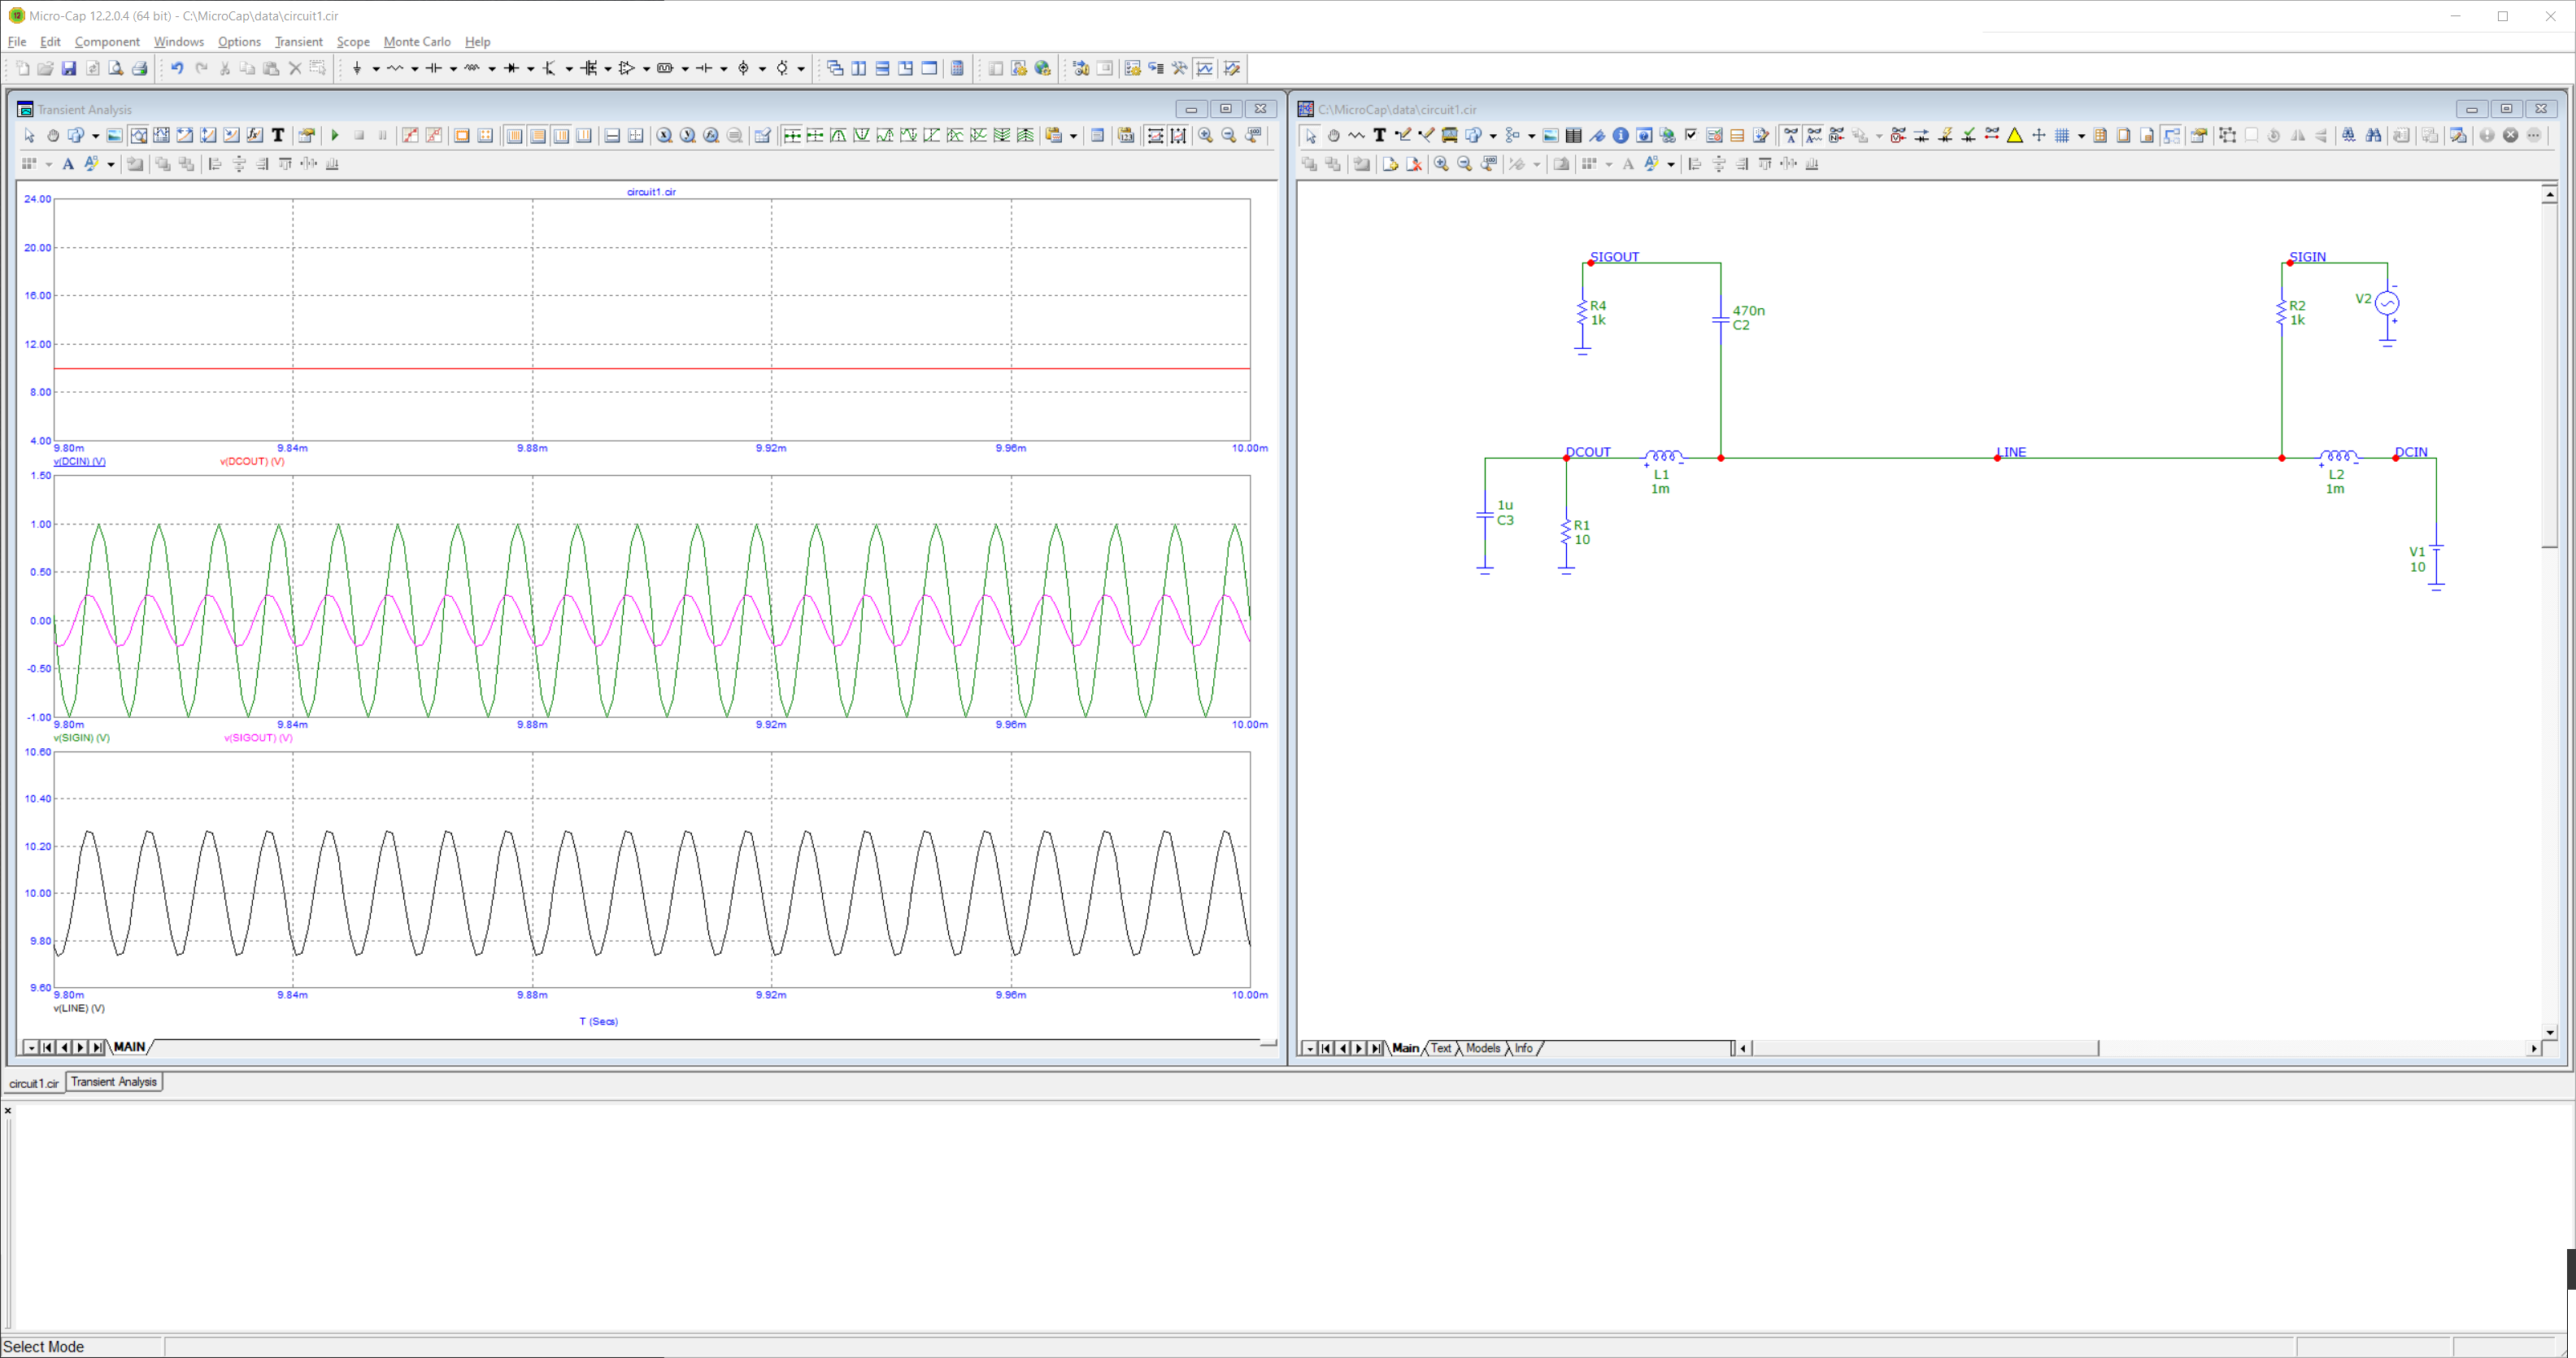
Task: Select Wire mode in schematic toolbar
Action: click(x=1403, y=135)
